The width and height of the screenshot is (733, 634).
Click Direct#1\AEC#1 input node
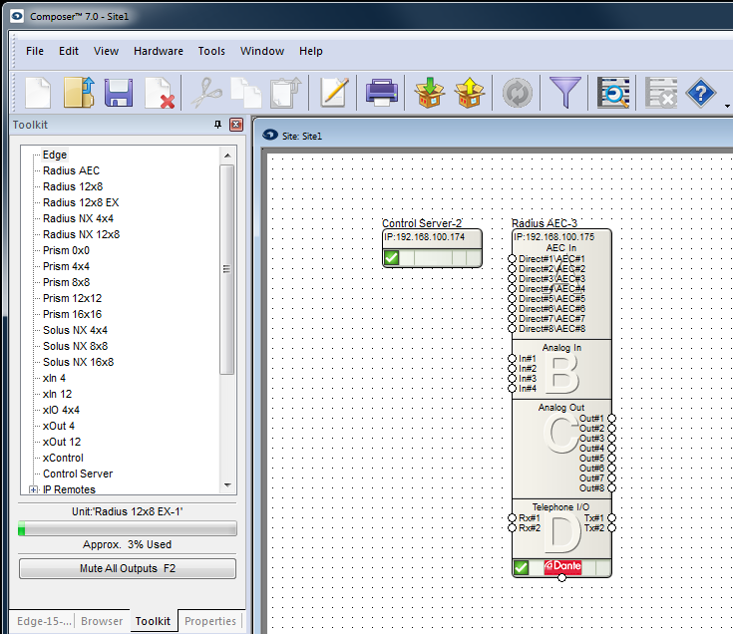point(512,259)
